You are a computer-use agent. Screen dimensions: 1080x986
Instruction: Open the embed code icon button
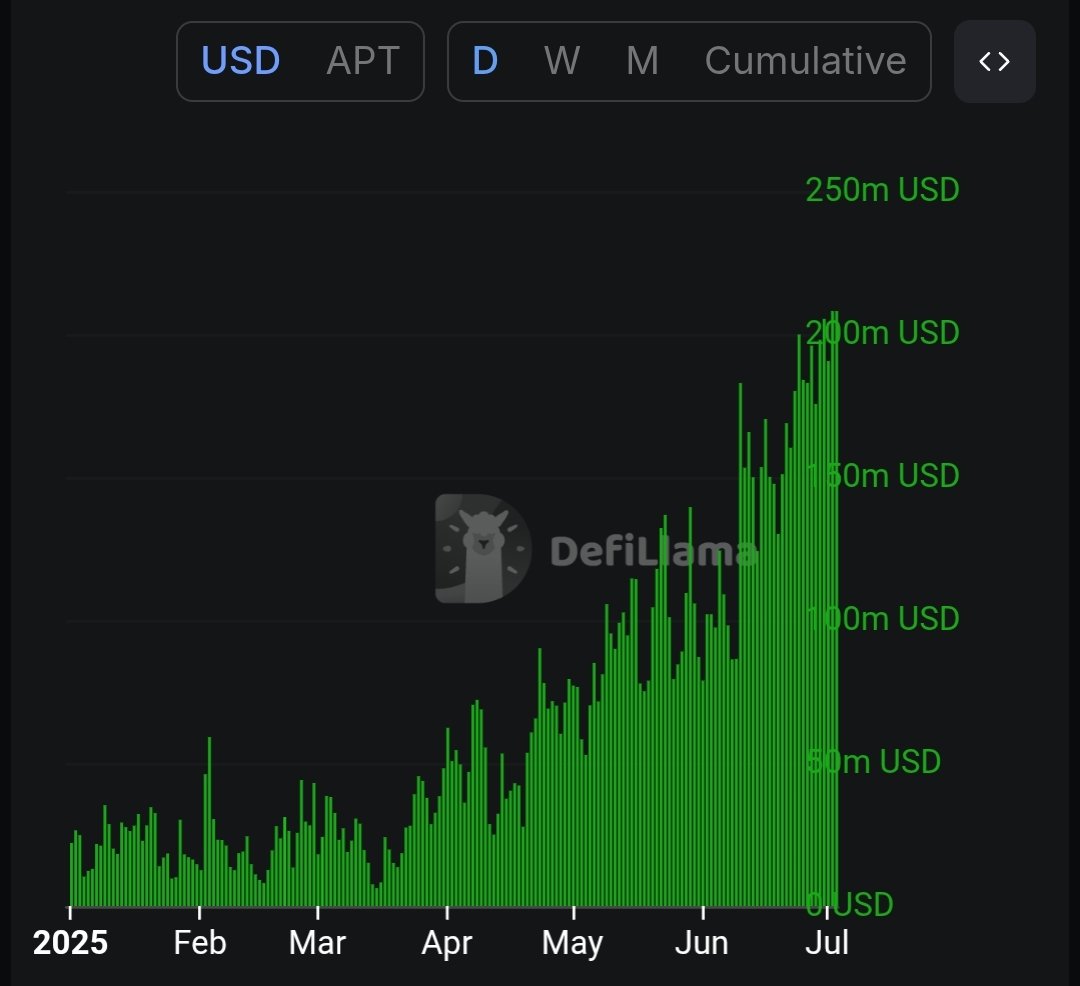pos(995,61)
